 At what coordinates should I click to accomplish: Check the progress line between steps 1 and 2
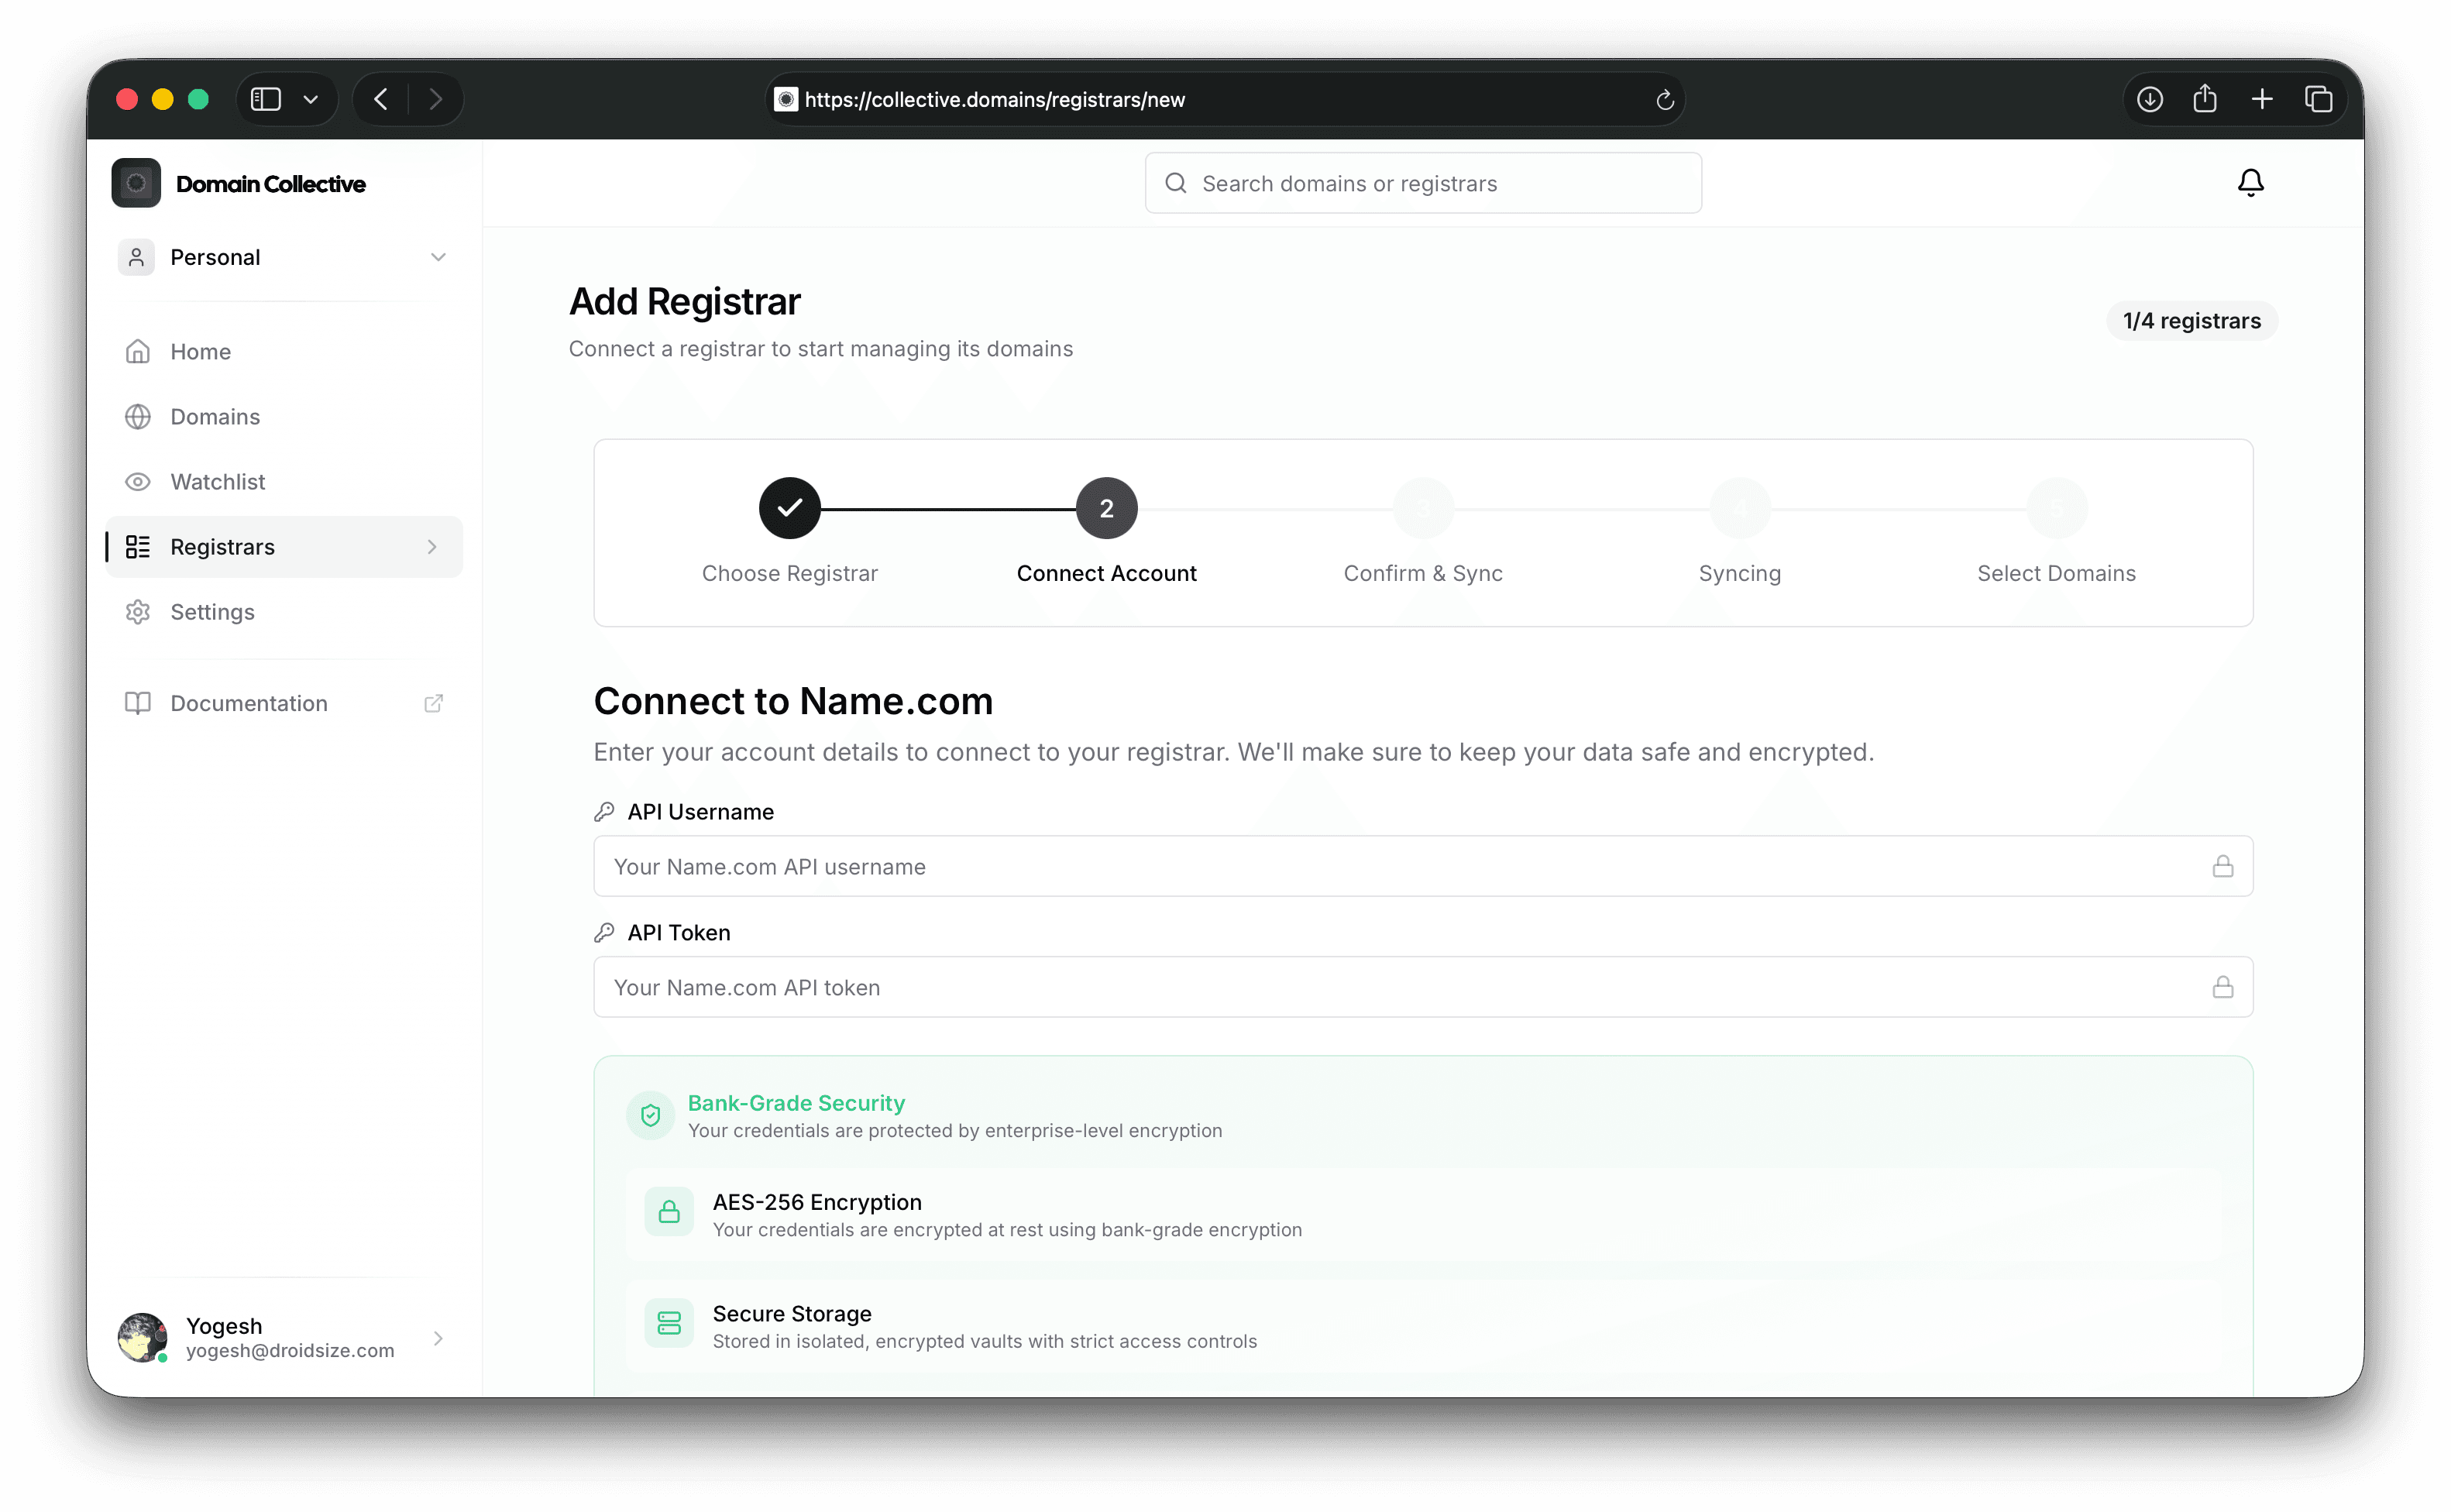[947, 507]
